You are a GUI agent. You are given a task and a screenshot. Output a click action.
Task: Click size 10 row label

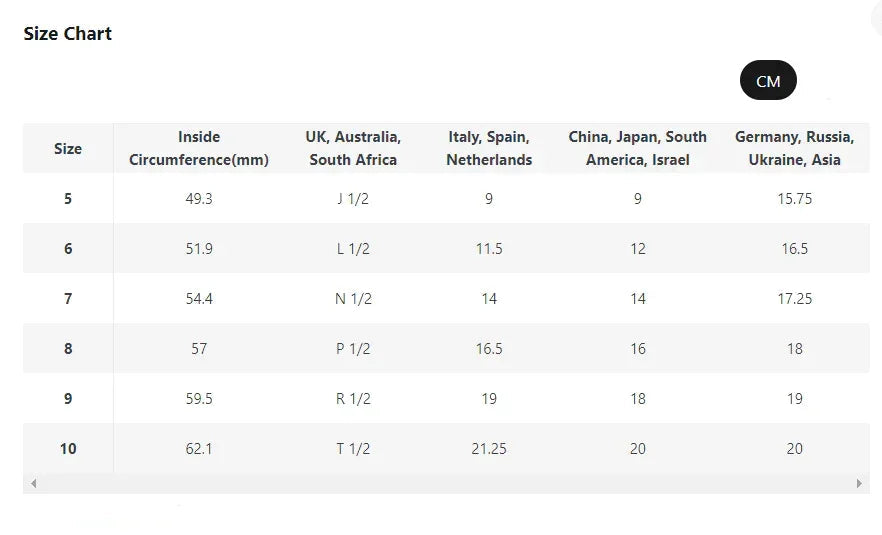[x=68, y=449]
